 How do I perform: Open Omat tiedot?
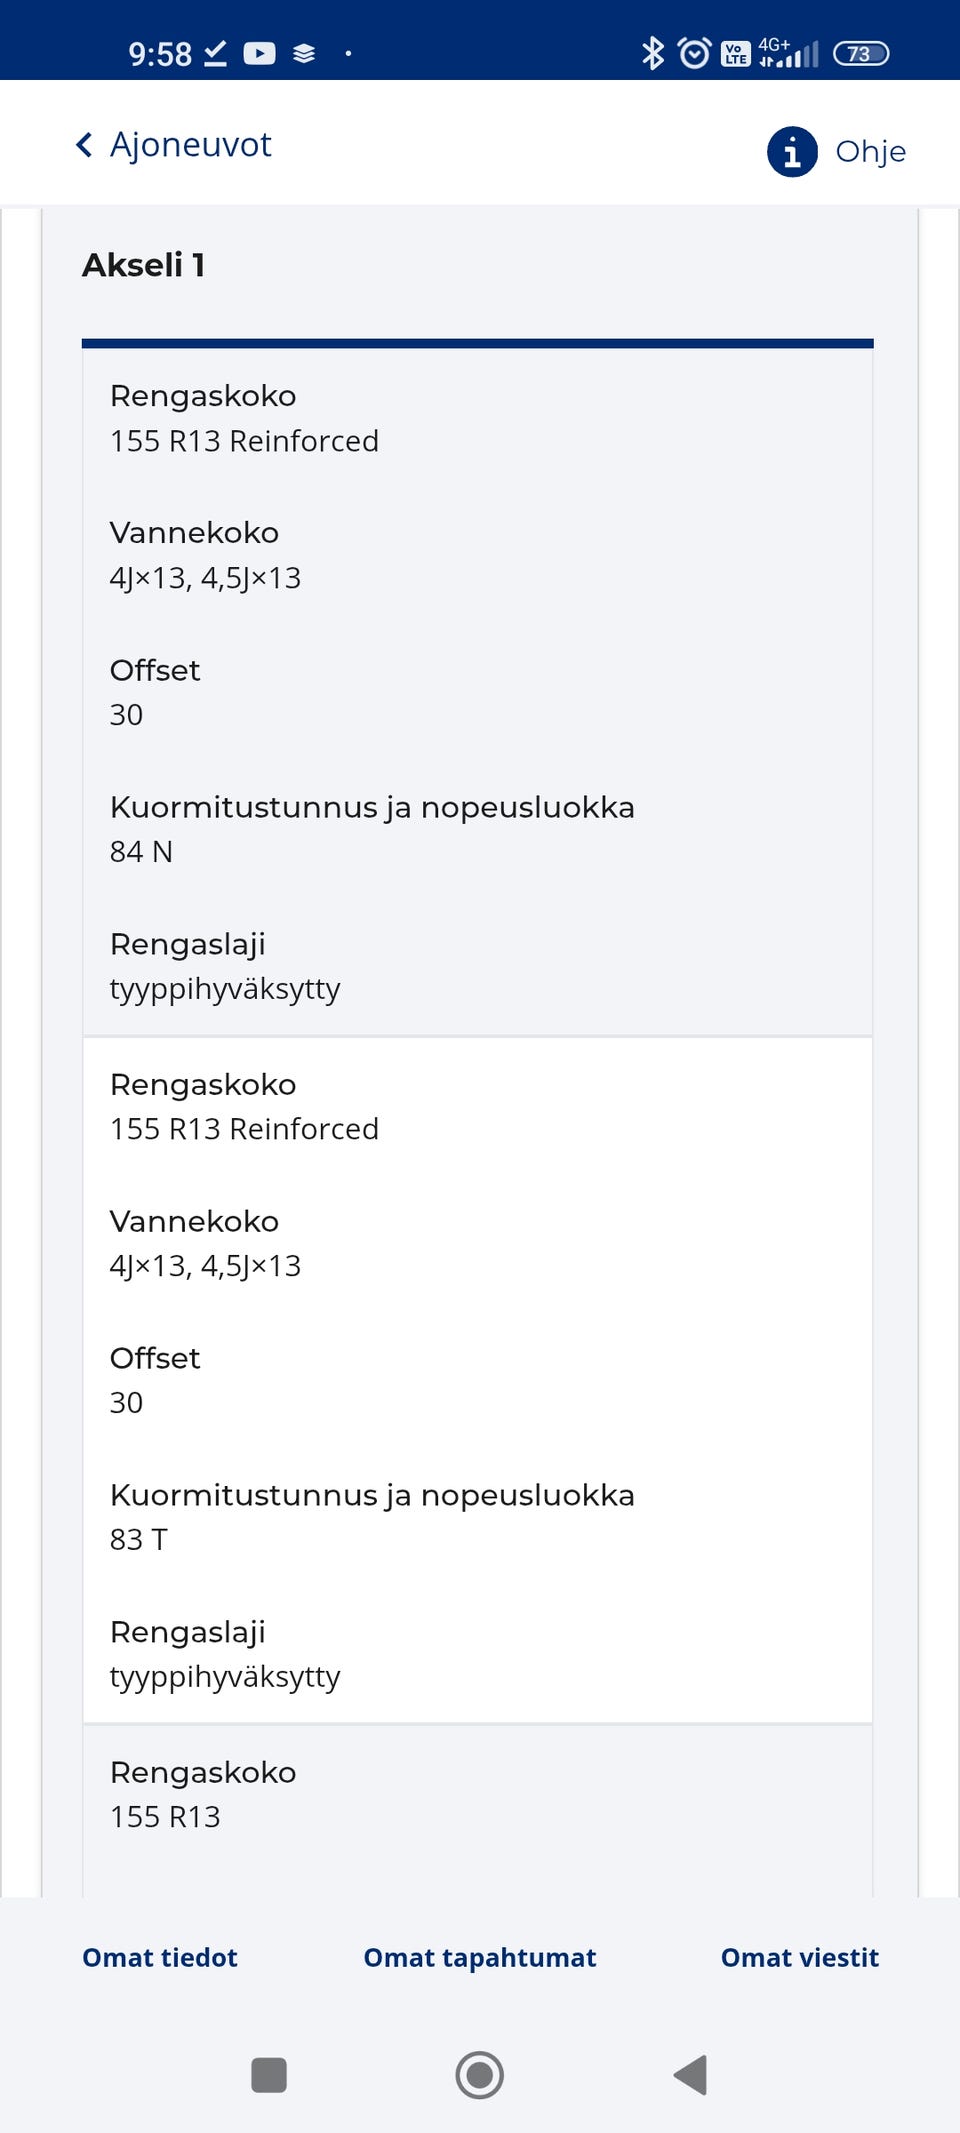pos(158,1957)
